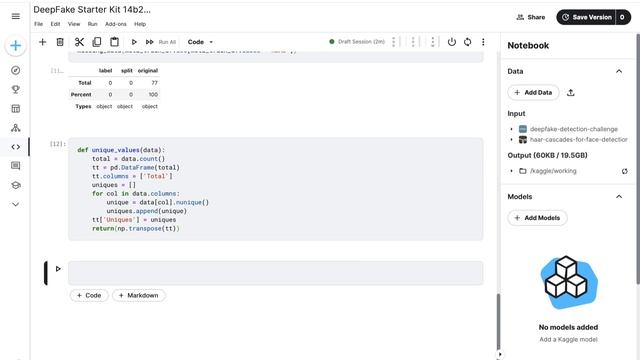Click the session power button icon
The height and width of the screenshot is (360, 640).
coord(451,42)
